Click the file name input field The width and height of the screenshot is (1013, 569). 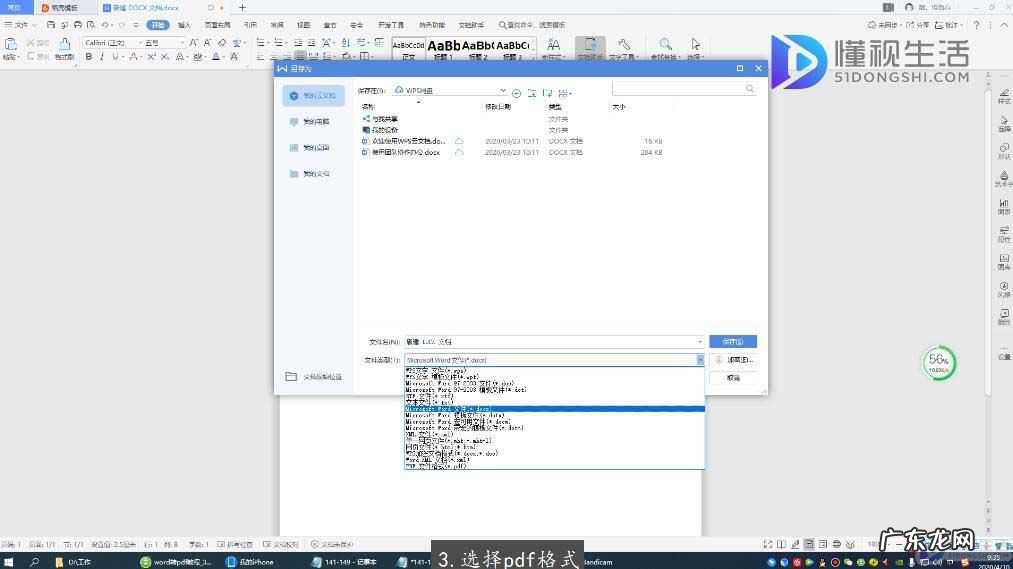554,342
